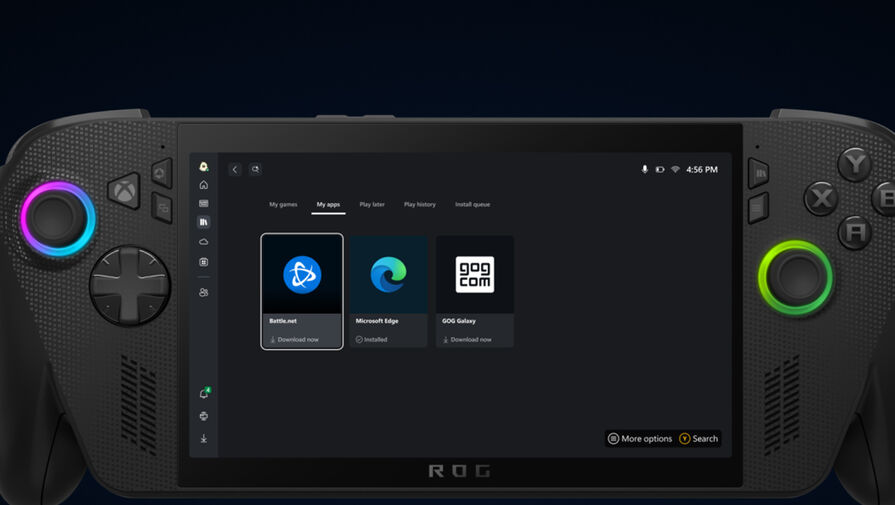895x505 pixels.
Task: Select the Battle.net app artwork
Action: pos(302,274)
